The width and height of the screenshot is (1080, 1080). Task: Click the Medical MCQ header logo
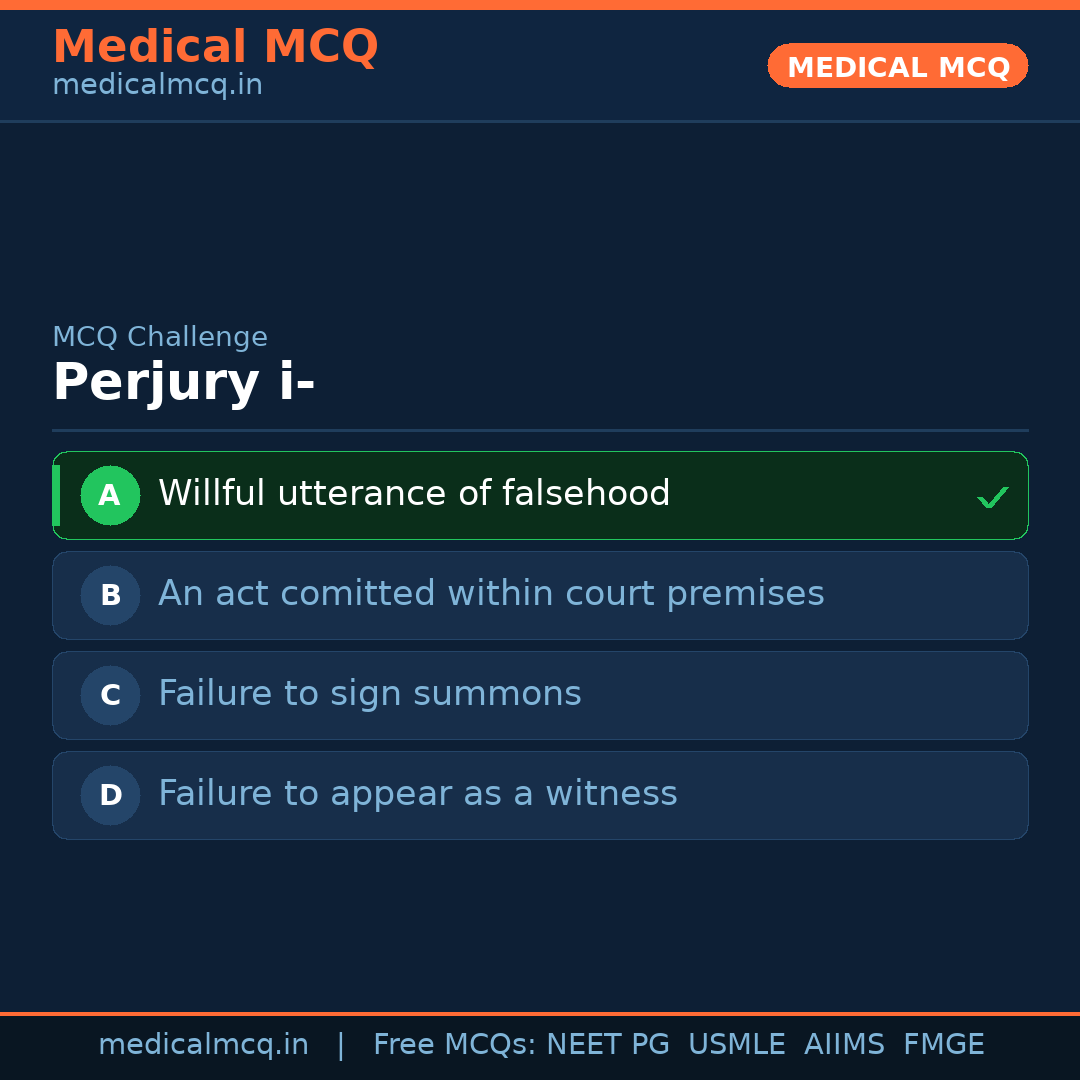tap(215, 46)
